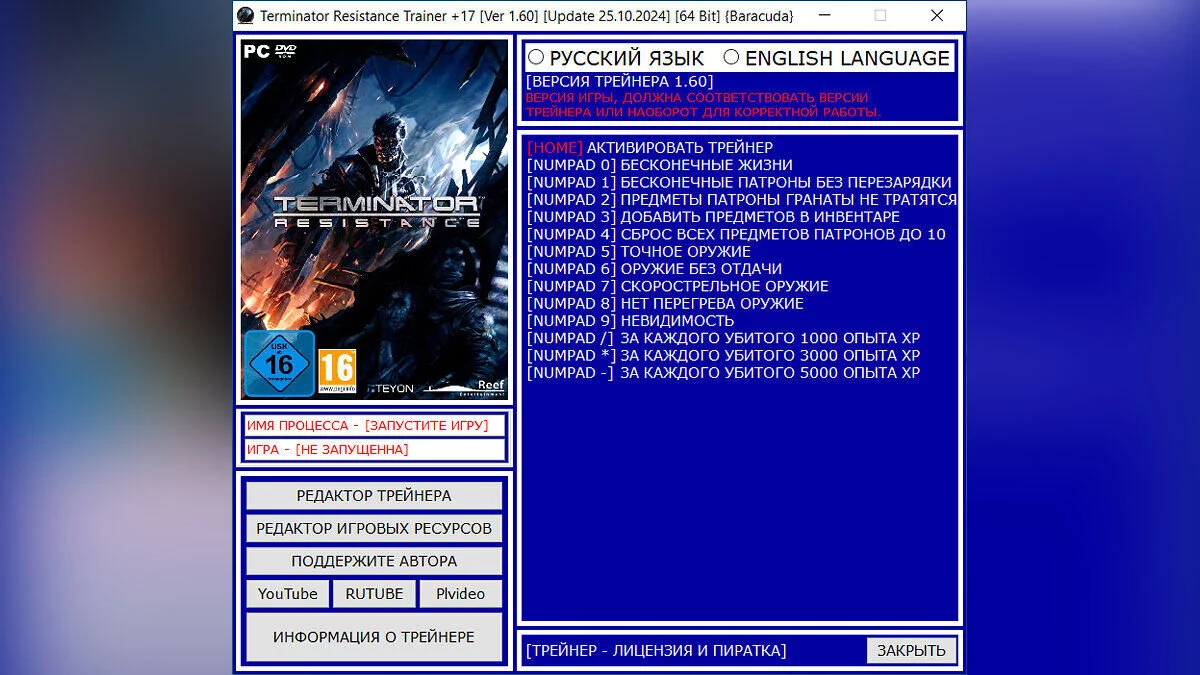Click ПОДДЕРЖИТЕ АВТОРА button
Screen dimensions: 1200x675
click(373, 561)
